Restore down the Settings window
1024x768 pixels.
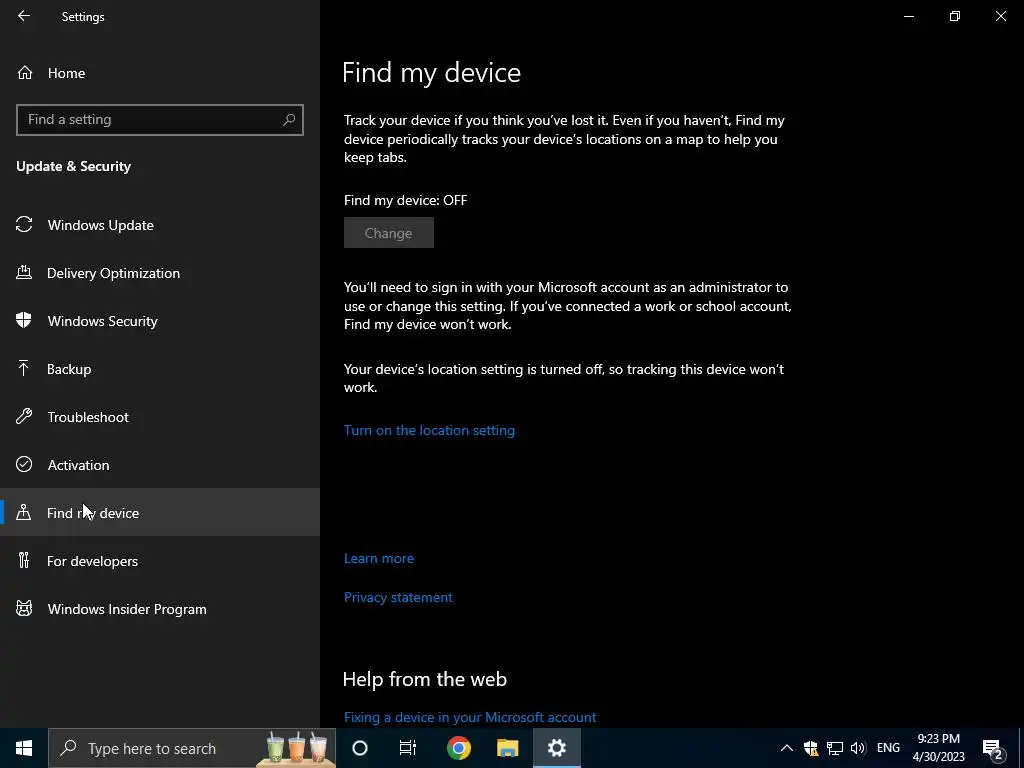[x=955, y=16]
